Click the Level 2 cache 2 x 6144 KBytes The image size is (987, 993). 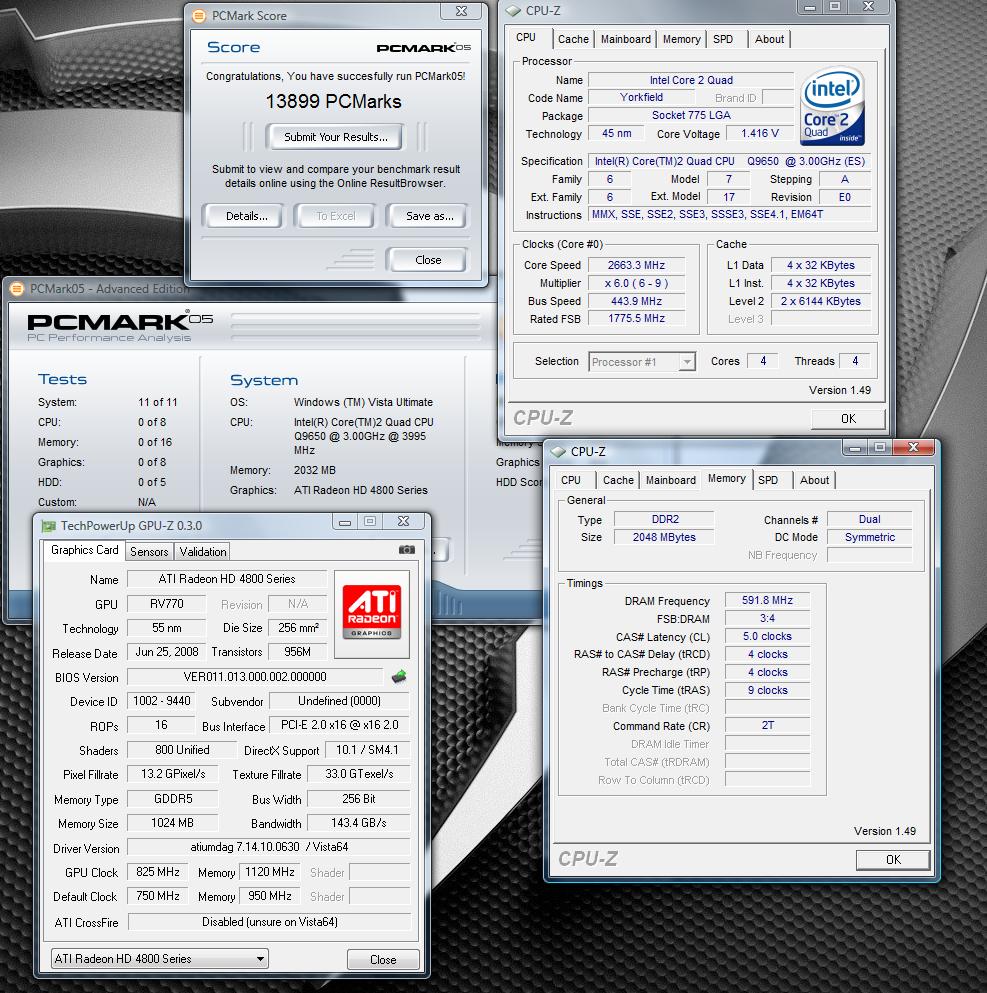820,301
